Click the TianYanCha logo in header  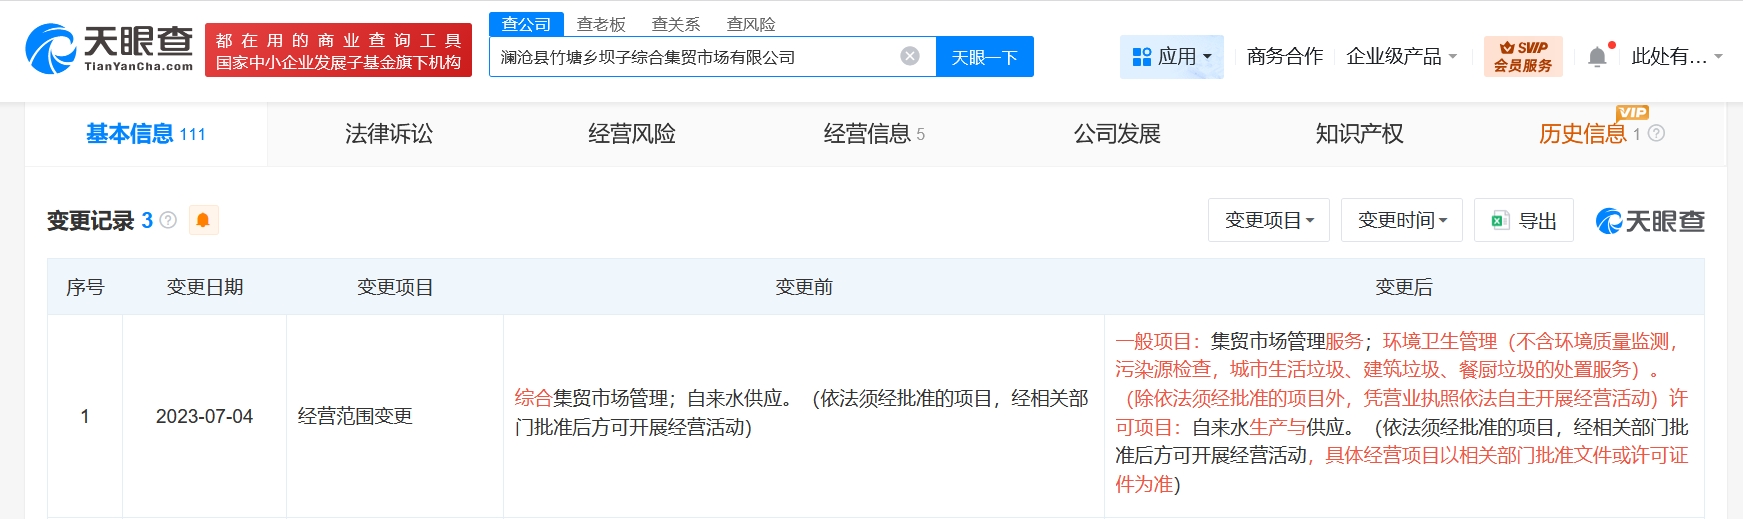pyautogui.click(x=109, y=49)
